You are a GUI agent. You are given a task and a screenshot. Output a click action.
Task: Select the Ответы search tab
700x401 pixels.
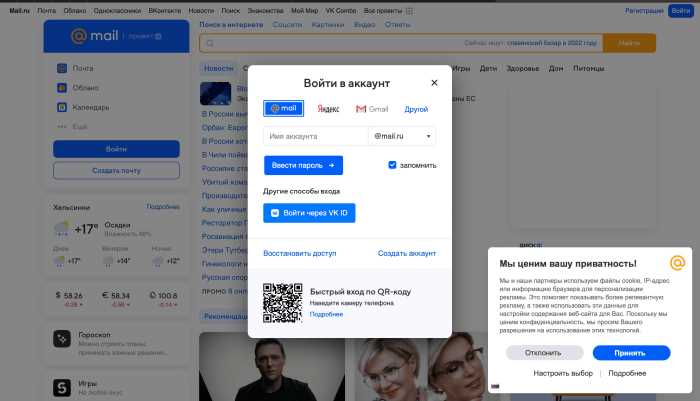point(397,25)
